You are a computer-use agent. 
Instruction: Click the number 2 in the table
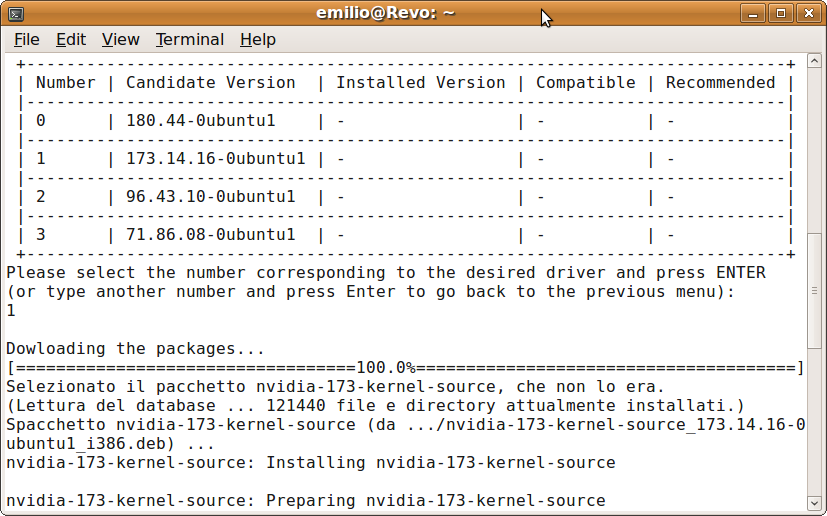click(41, 197)
